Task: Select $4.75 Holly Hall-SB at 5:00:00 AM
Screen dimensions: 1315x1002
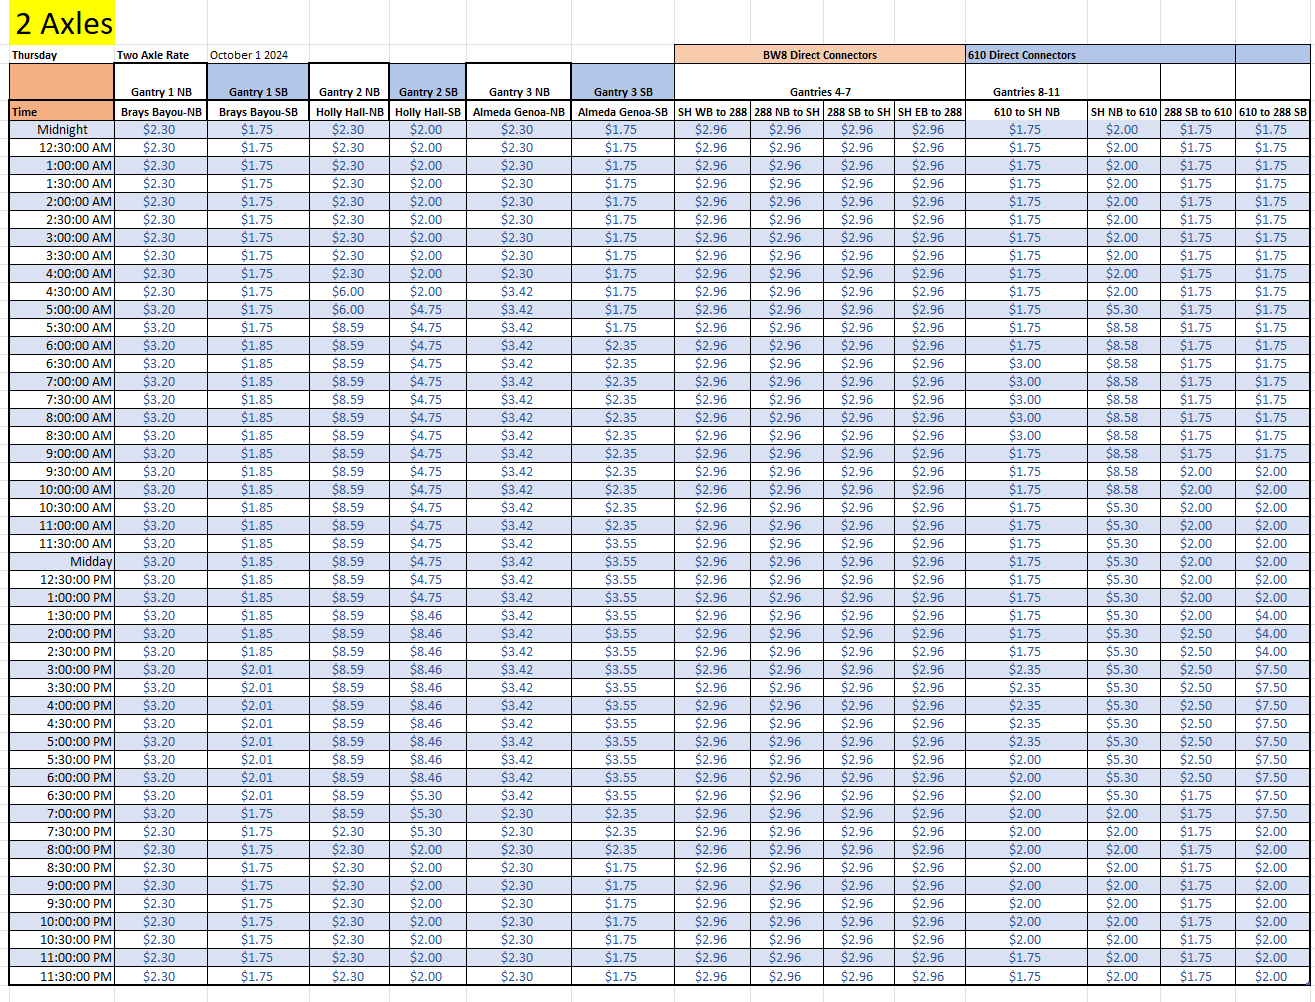Action: click(x=427, y=310)
